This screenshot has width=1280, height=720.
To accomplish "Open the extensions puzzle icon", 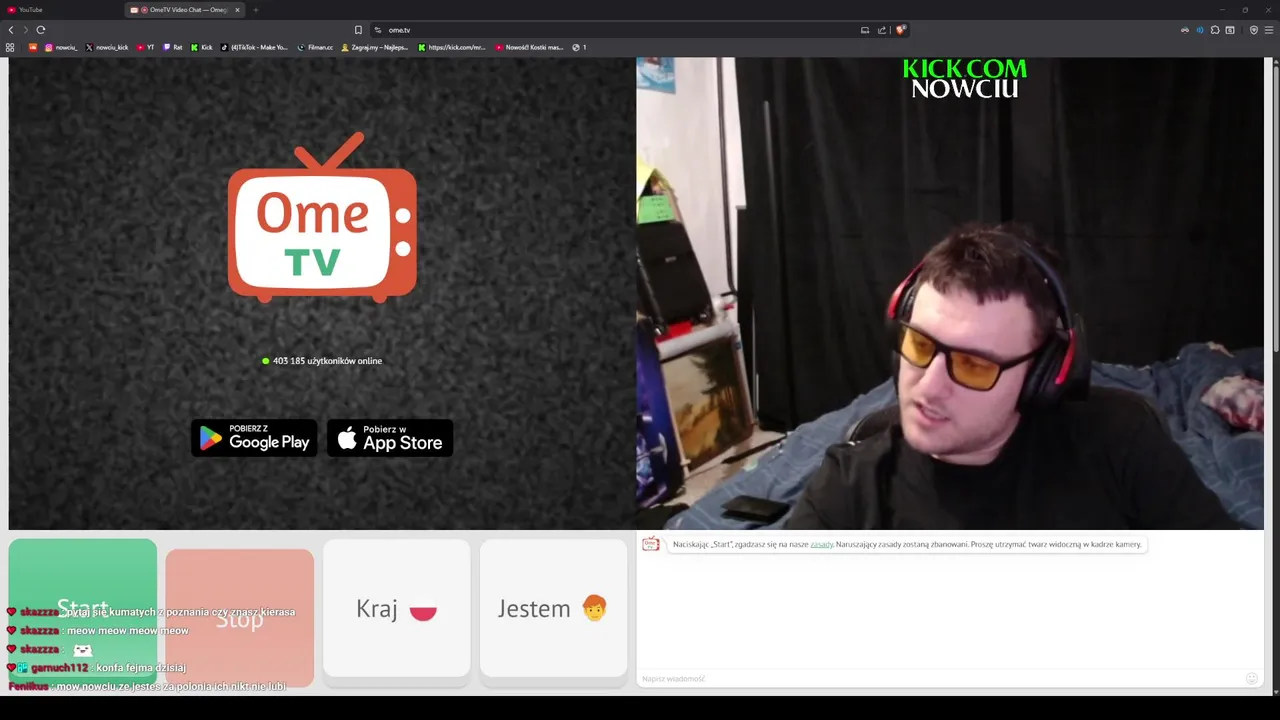I will click(1215, 30).
